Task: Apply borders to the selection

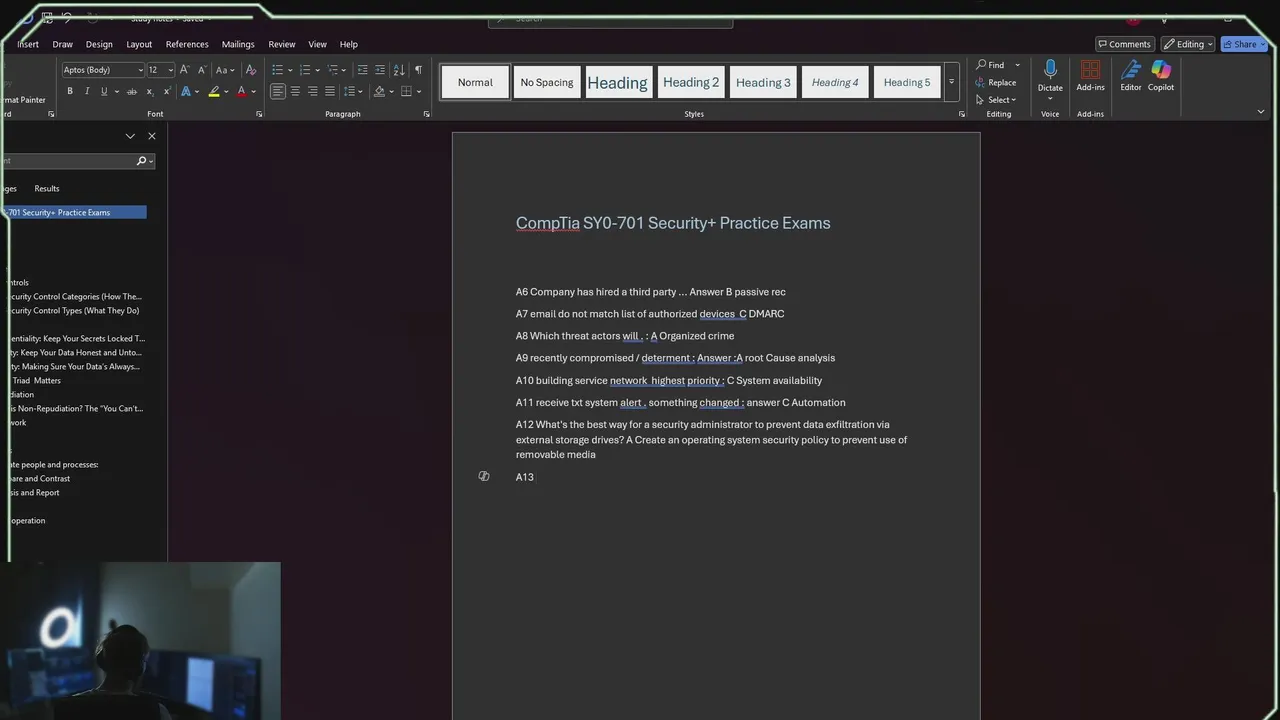Action: click(x=406, y=91)
